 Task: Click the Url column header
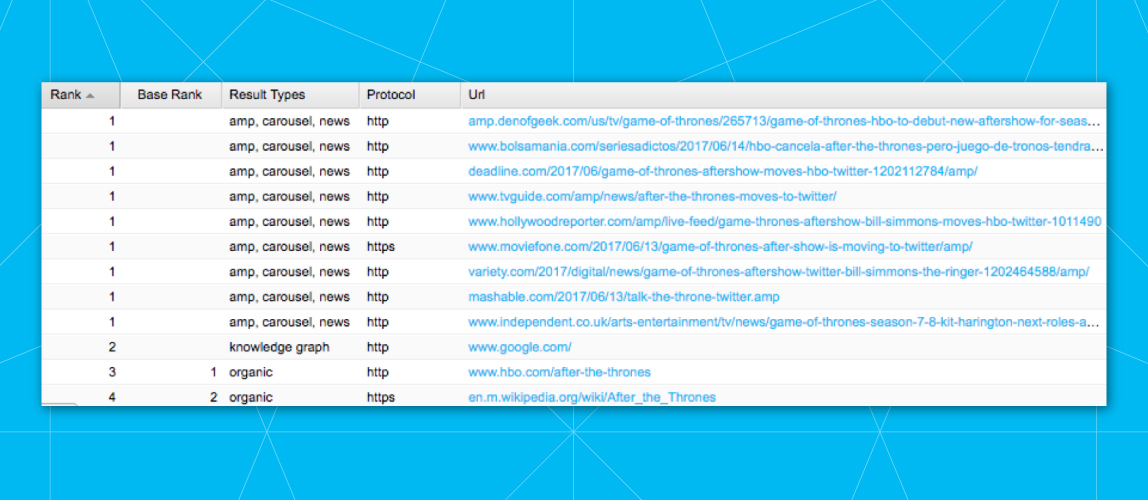(477, 95)
